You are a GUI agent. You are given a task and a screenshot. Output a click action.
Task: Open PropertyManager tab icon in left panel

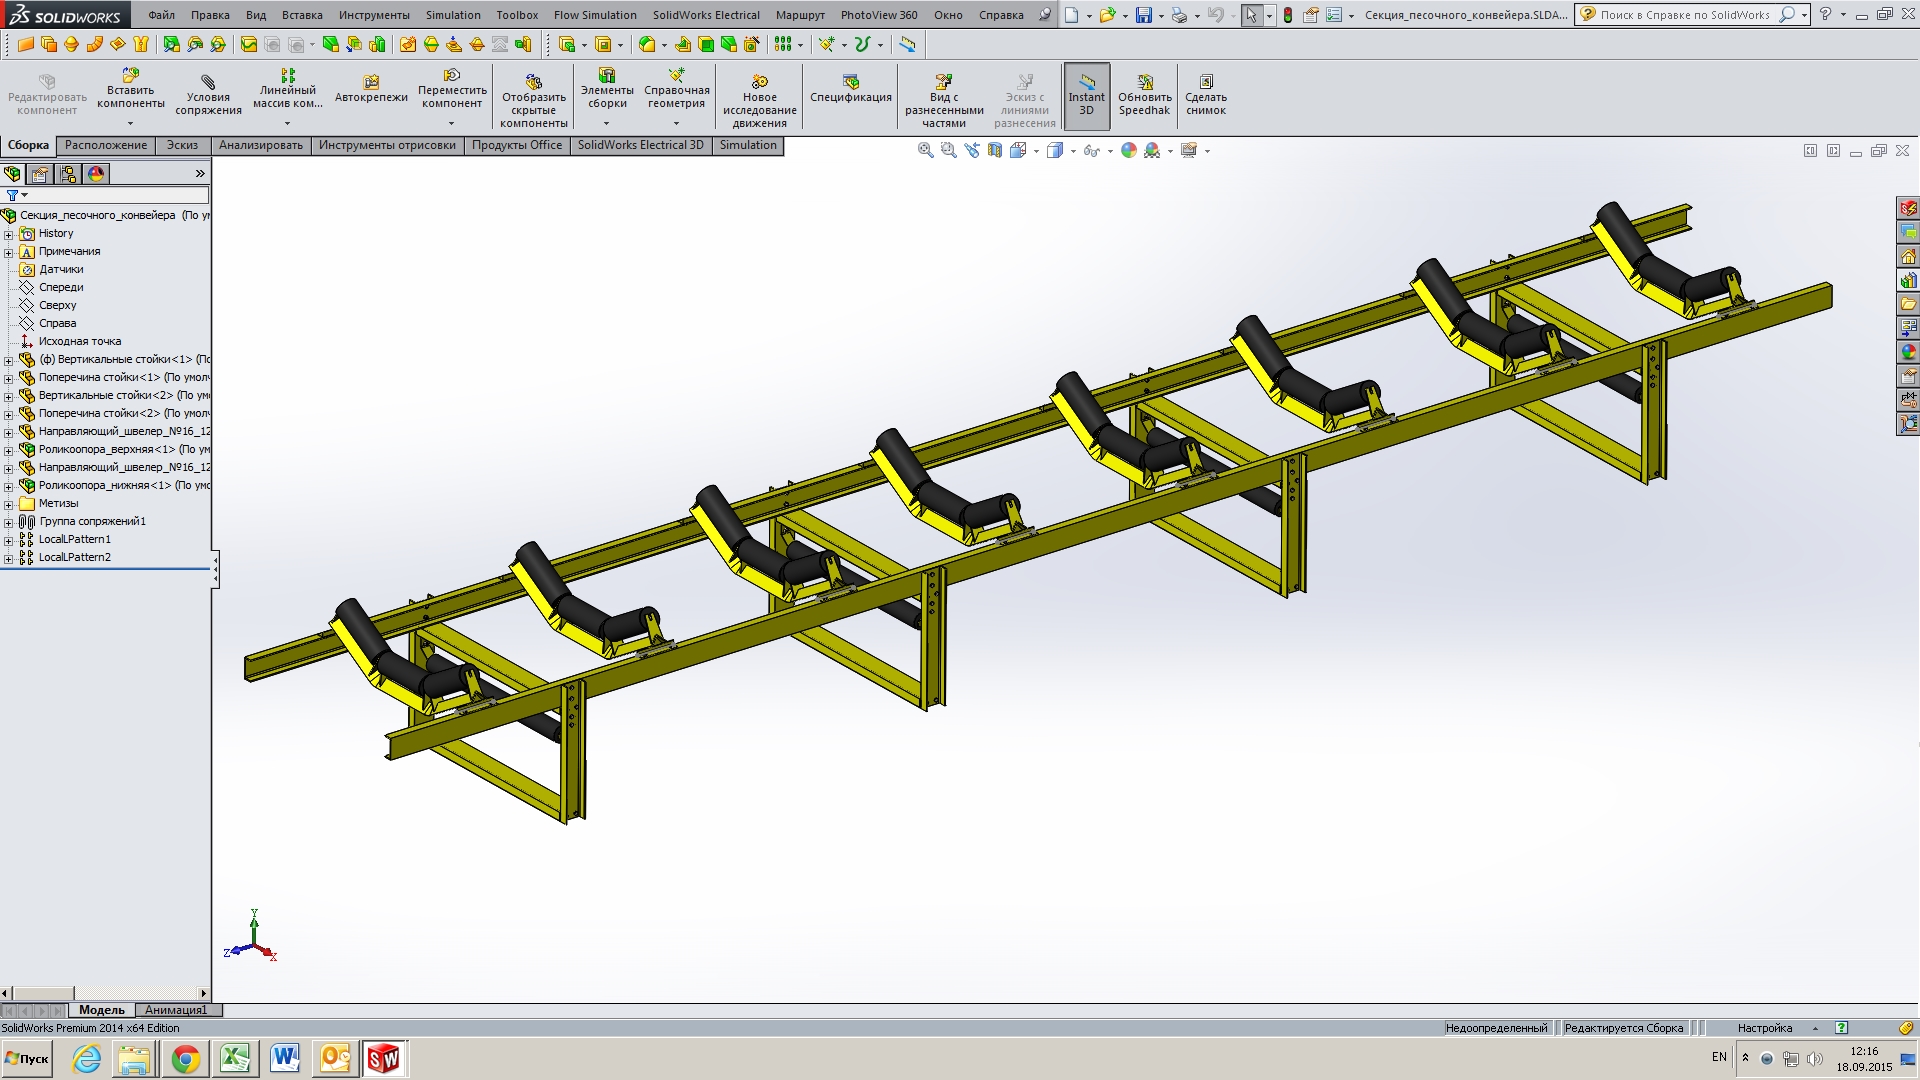pyautogui.click(x=40, y=174)
